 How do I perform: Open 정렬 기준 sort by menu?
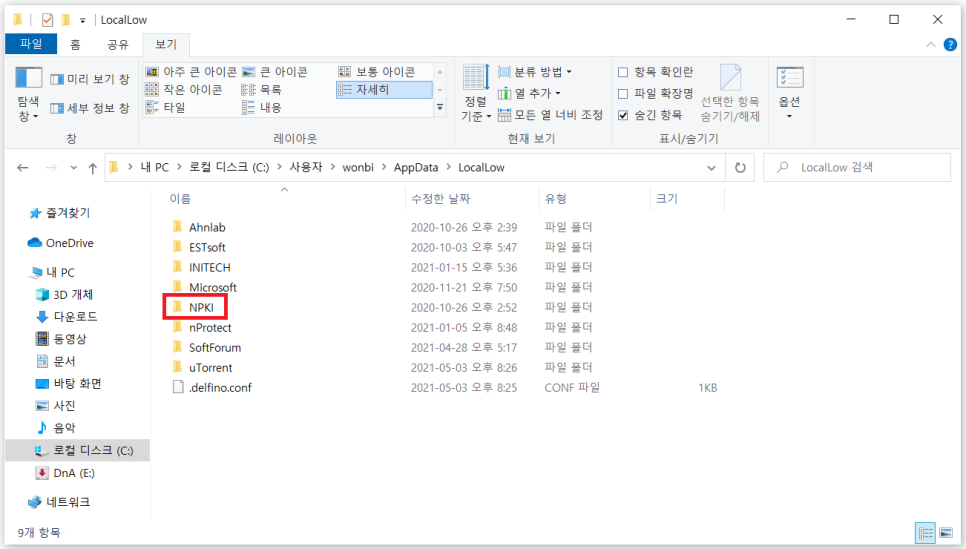tap(476, 94)
